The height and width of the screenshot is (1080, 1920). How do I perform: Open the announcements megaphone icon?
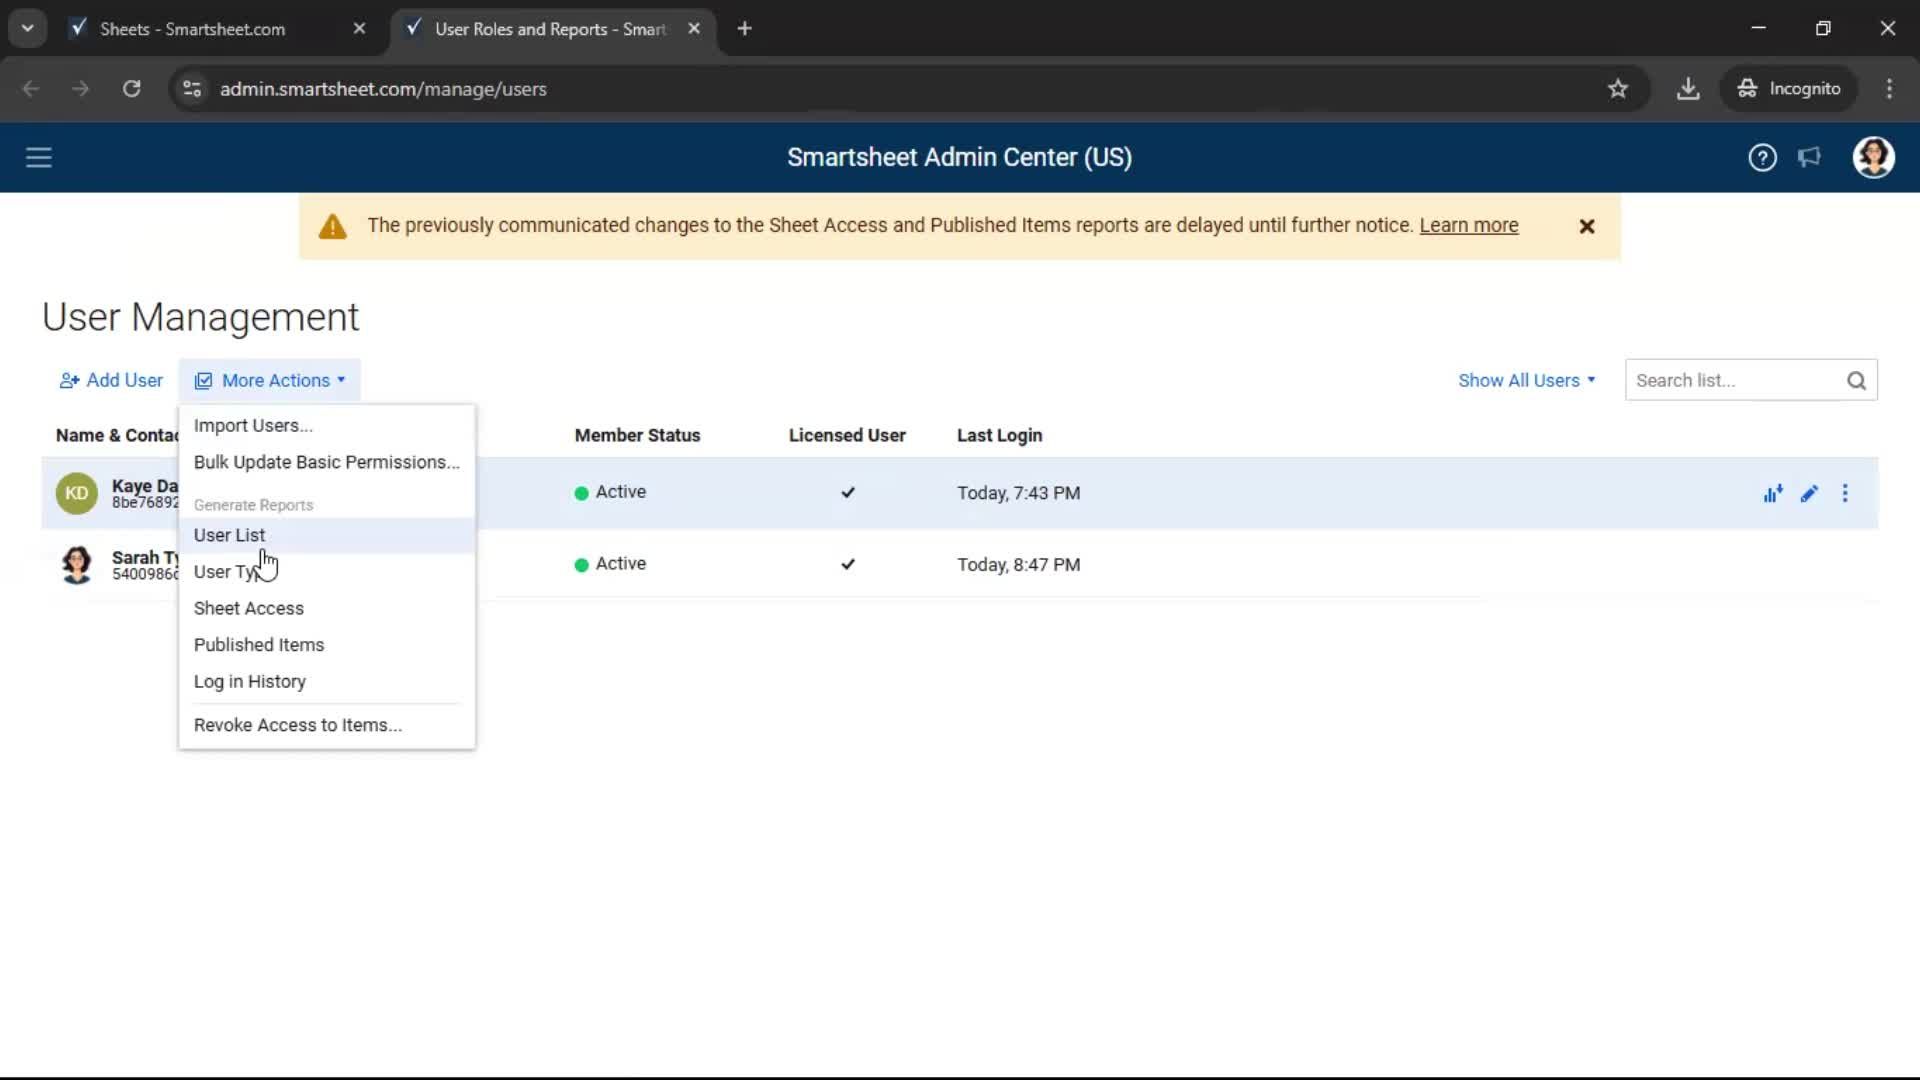(x=1809, y=158)
